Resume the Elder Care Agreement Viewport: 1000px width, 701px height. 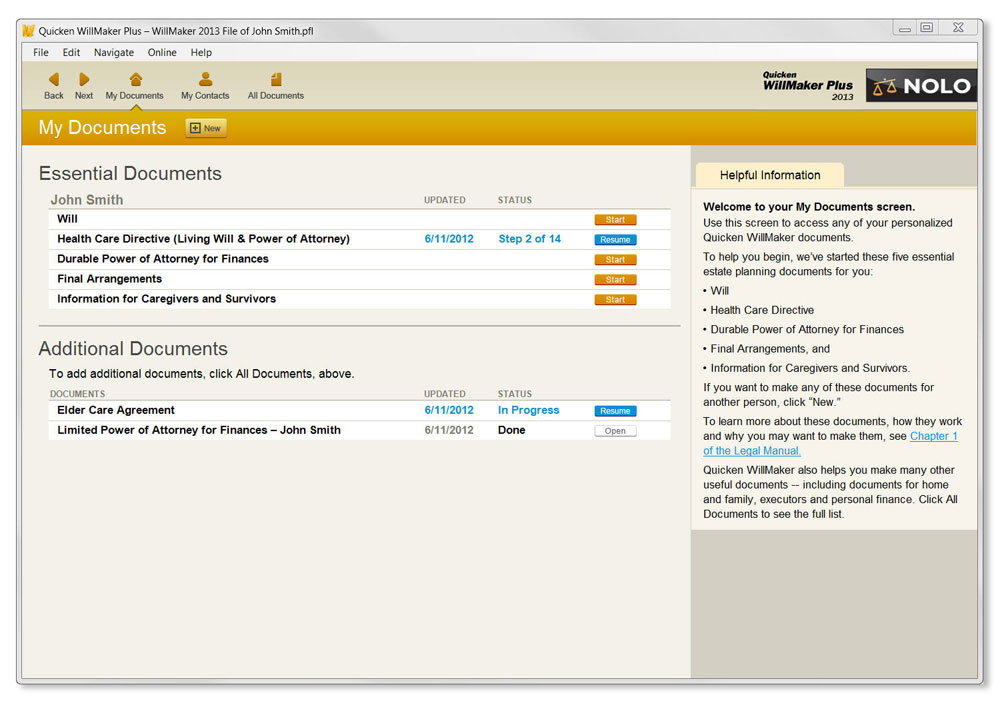[x=615, y=411]
